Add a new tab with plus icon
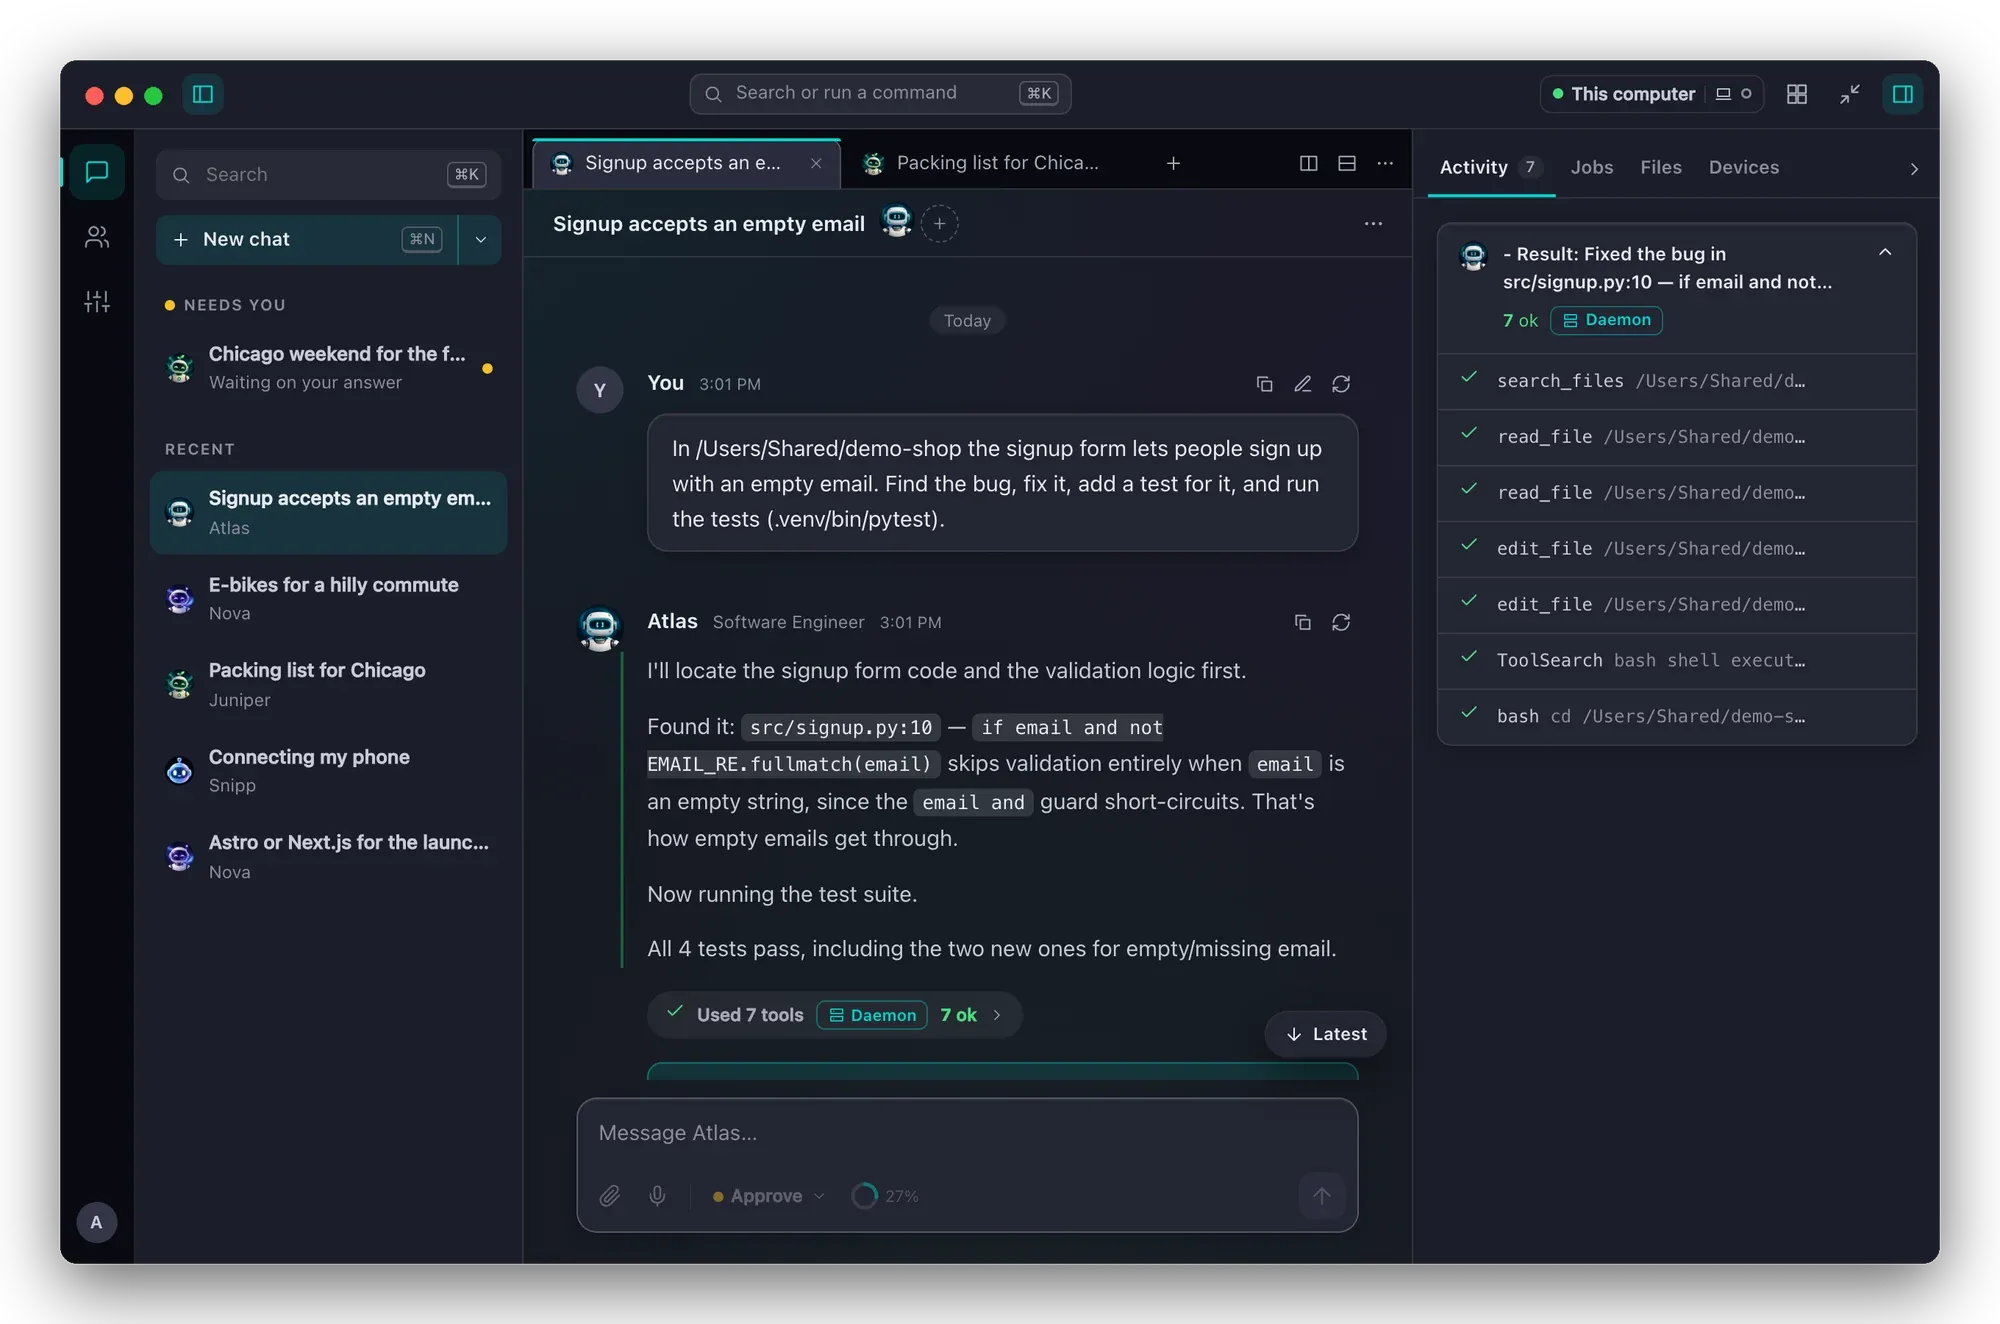Image resolution: width=2000 pixels, height=1324 pixels. (1173, 163)
